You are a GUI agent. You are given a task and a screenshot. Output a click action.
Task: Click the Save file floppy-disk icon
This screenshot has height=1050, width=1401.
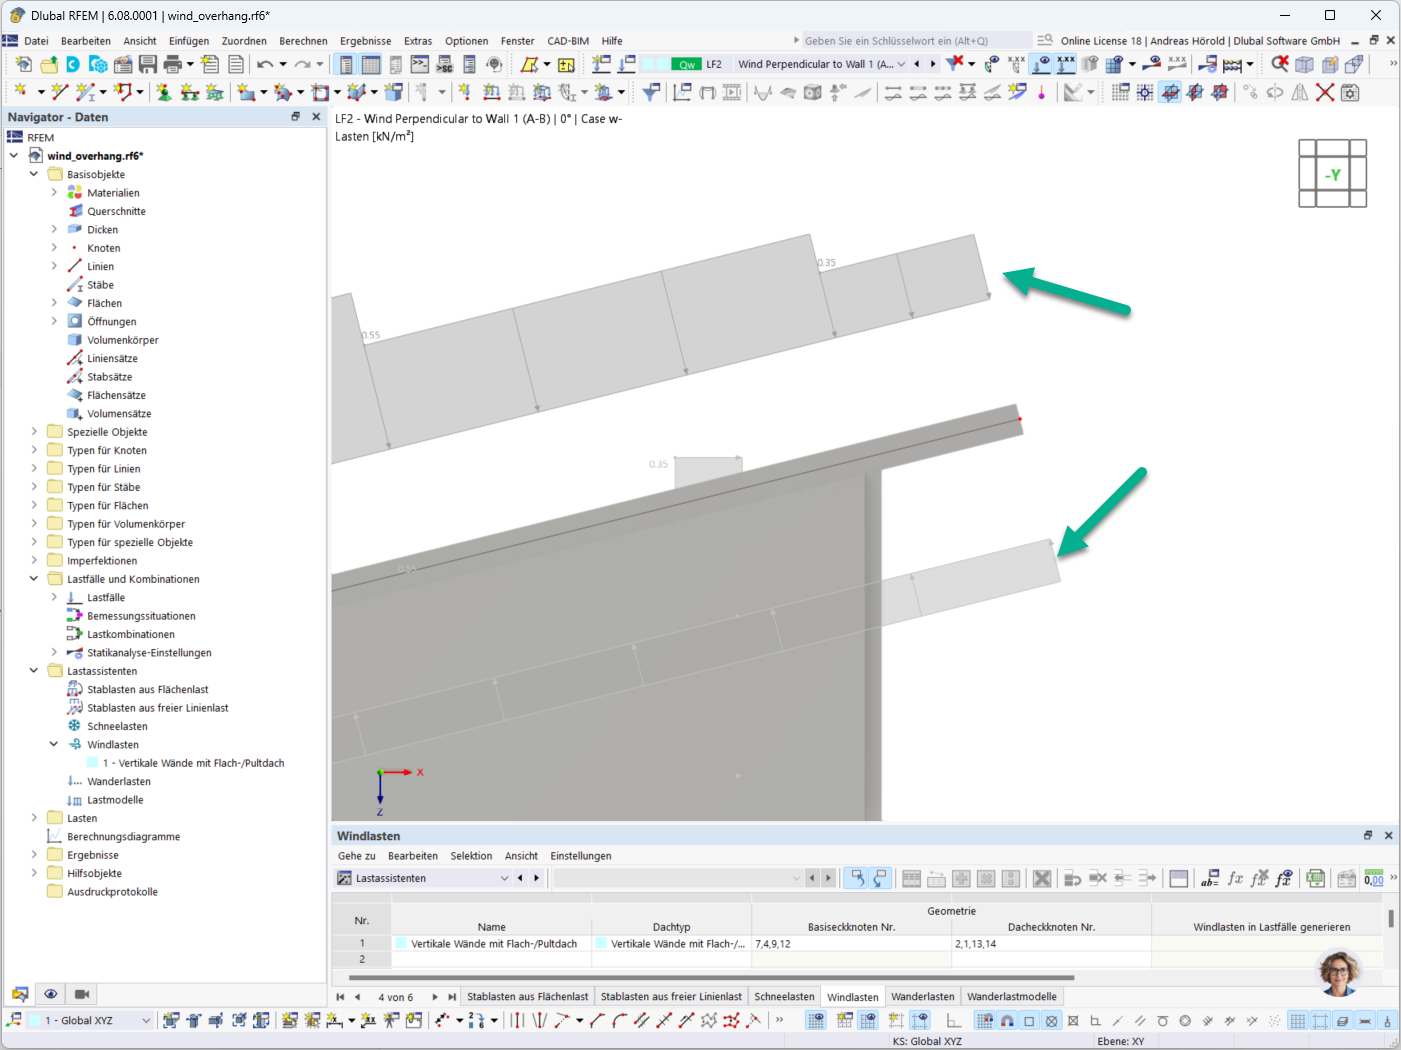148,64
